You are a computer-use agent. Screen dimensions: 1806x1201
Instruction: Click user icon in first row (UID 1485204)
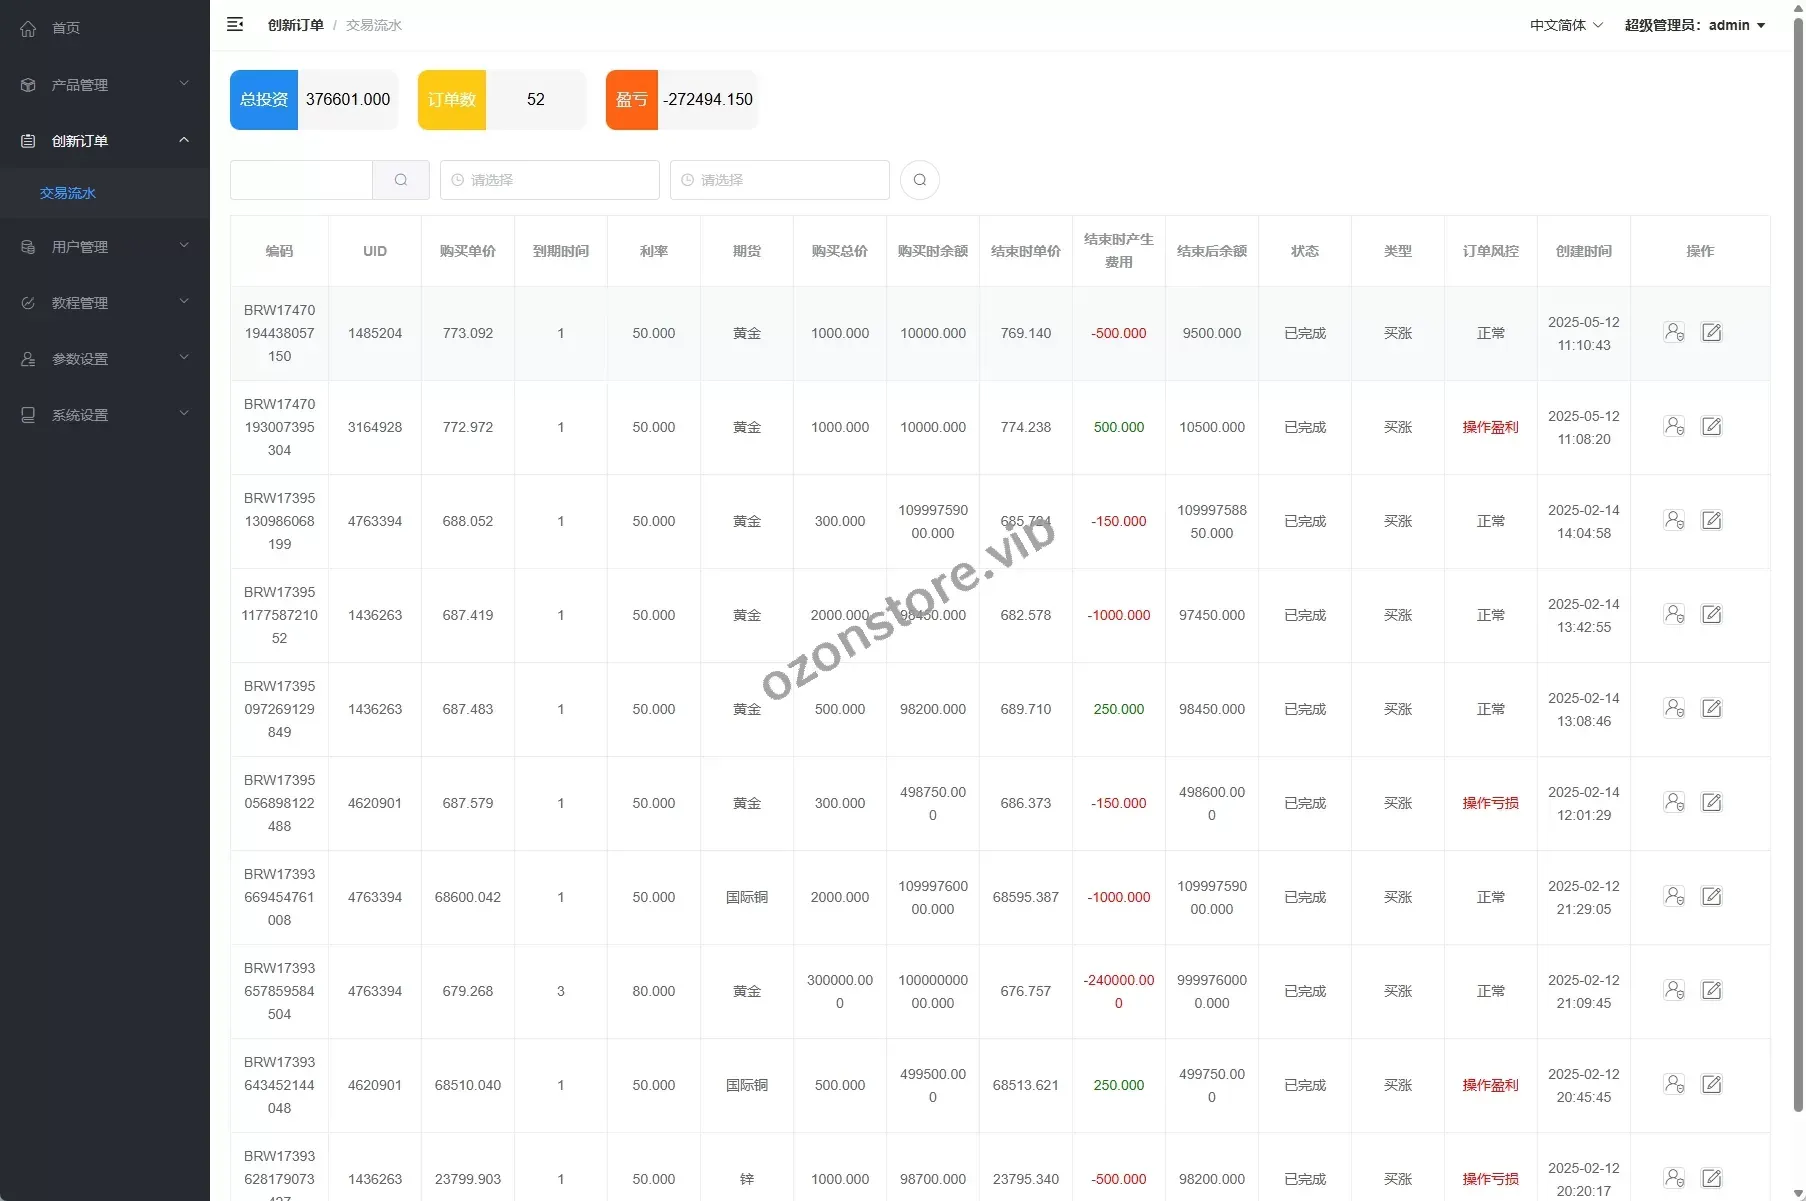coord(1673,333)
